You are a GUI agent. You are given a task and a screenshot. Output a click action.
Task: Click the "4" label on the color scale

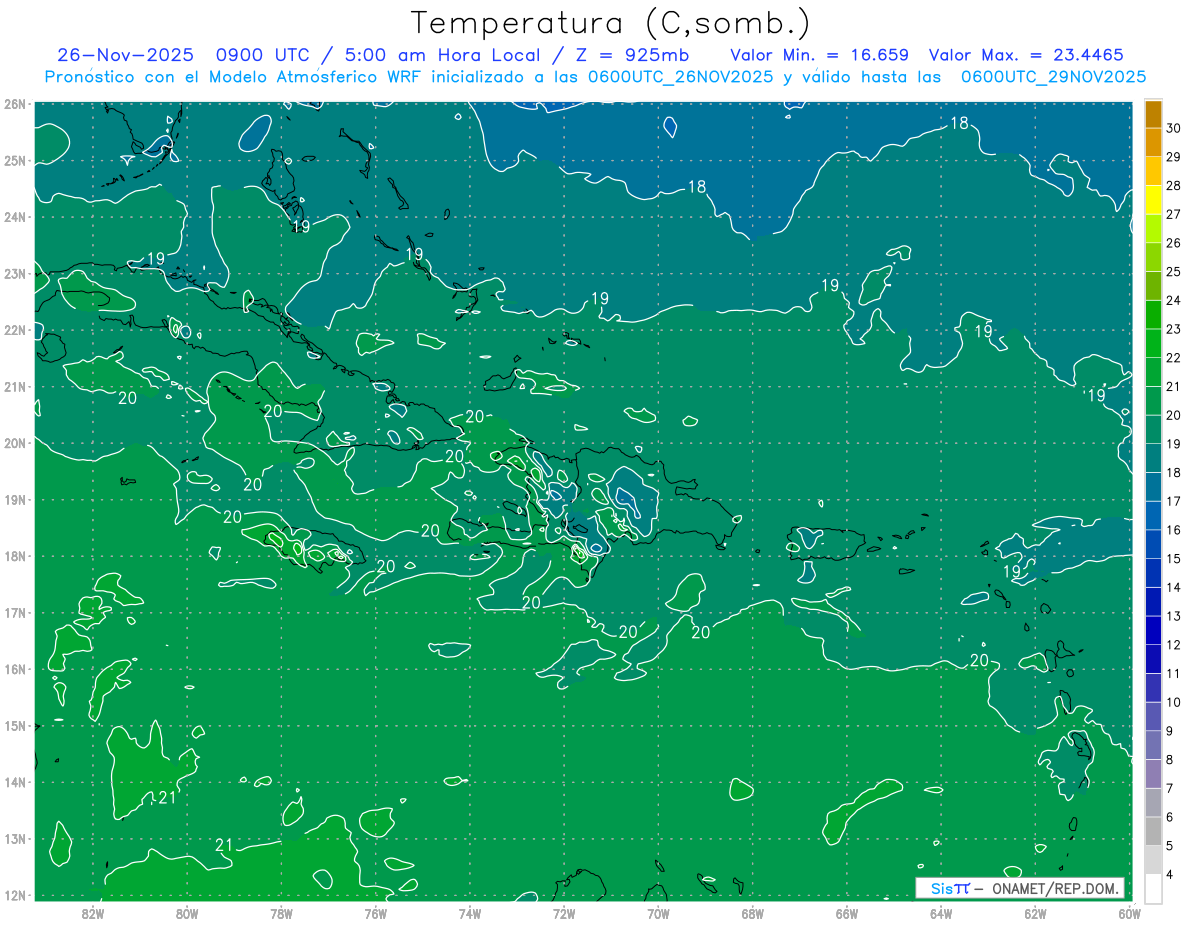click(1170, 874)
